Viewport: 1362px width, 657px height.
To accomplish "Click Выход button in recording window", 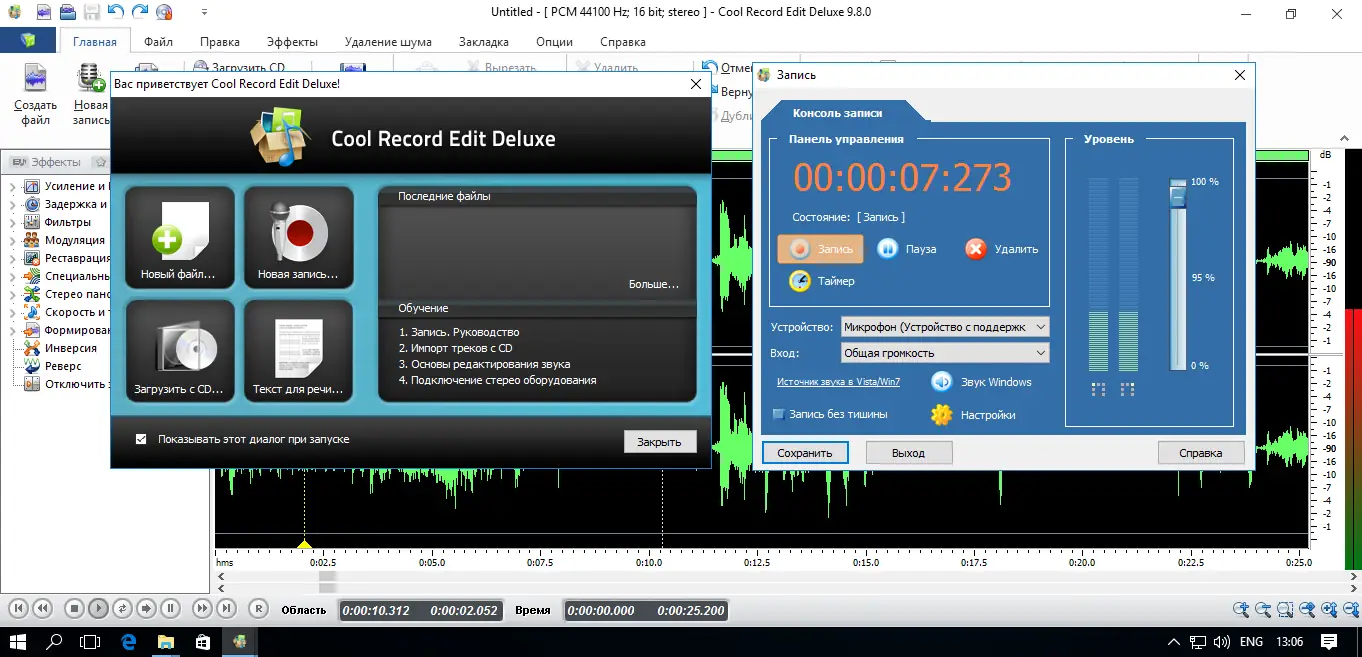I will click(909, 453).
